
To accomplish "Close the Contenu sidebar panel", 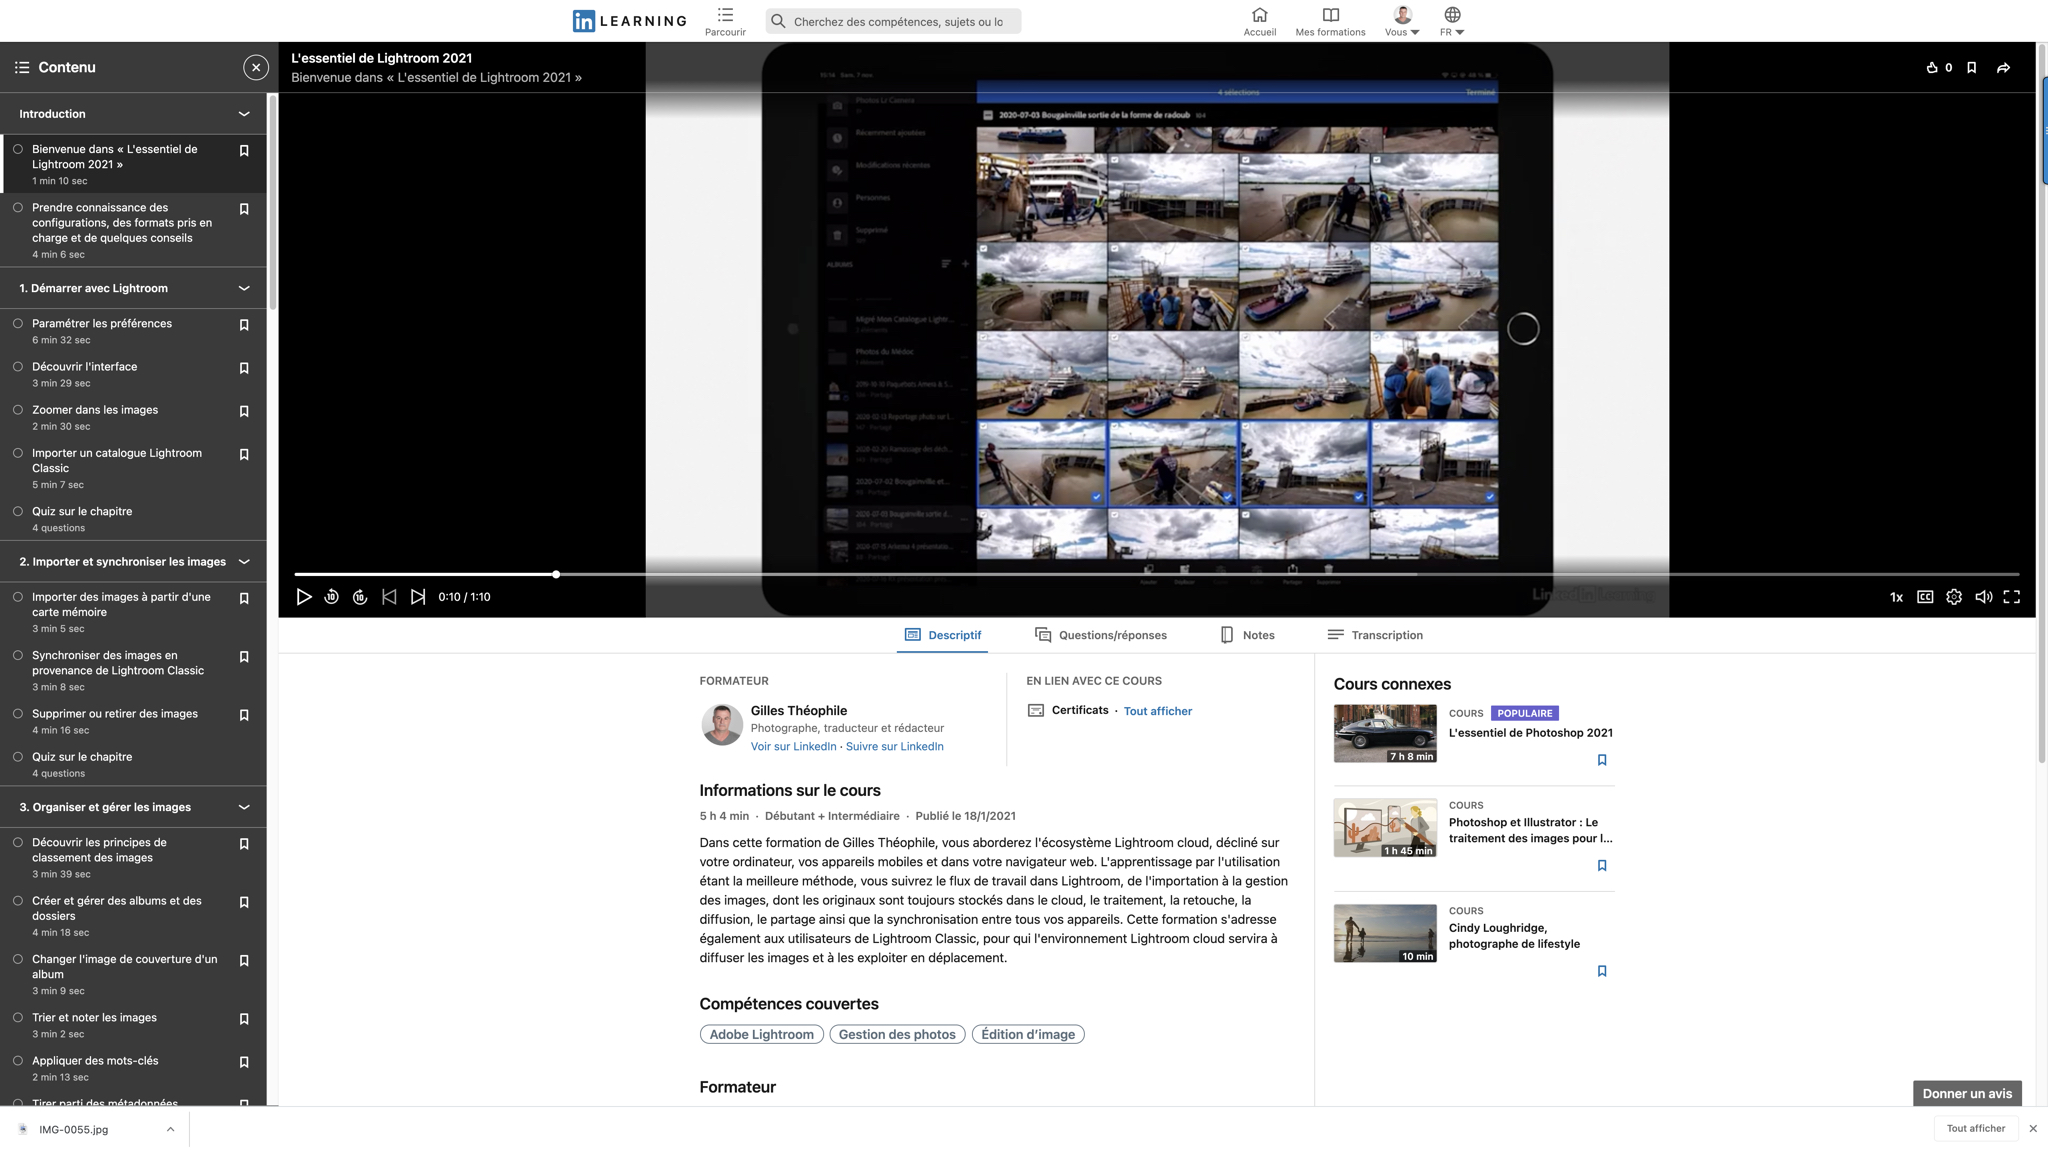I will pyautogui.click(x=256, y=67).
